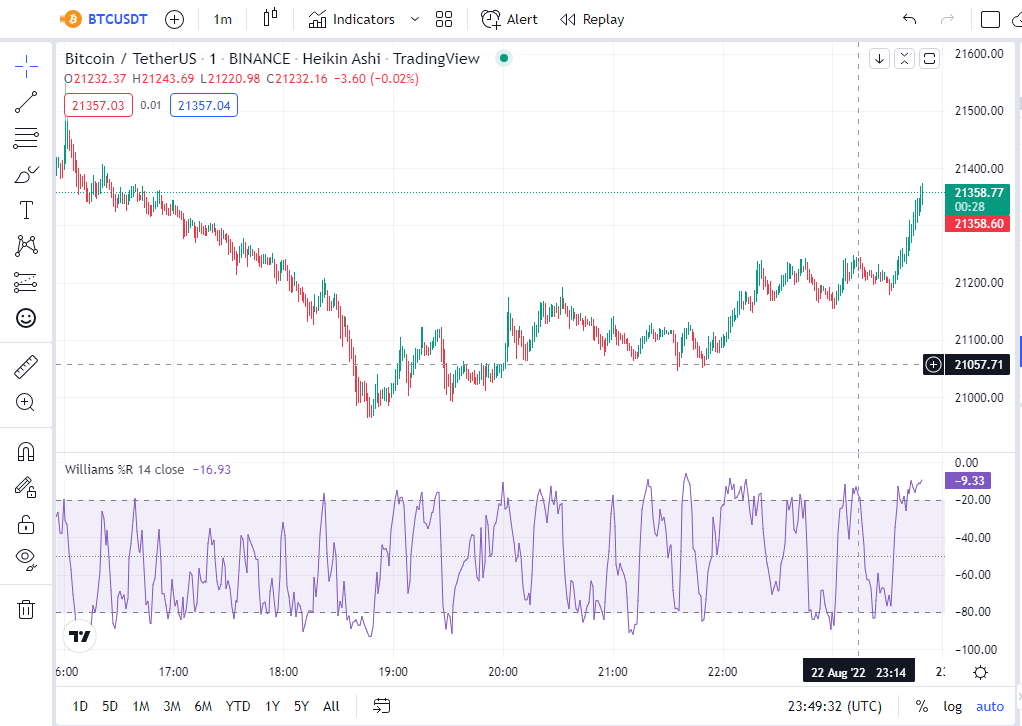Toggle stay in drawing mode

[26, 487]
